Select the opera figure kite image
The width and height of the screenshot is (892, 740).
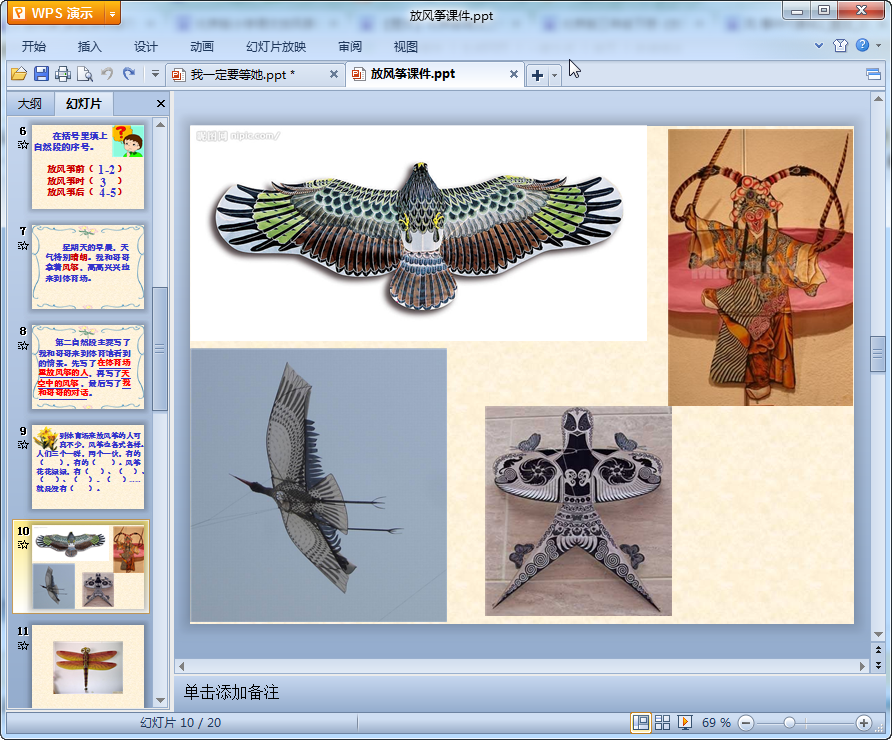[x=761, y=267]
